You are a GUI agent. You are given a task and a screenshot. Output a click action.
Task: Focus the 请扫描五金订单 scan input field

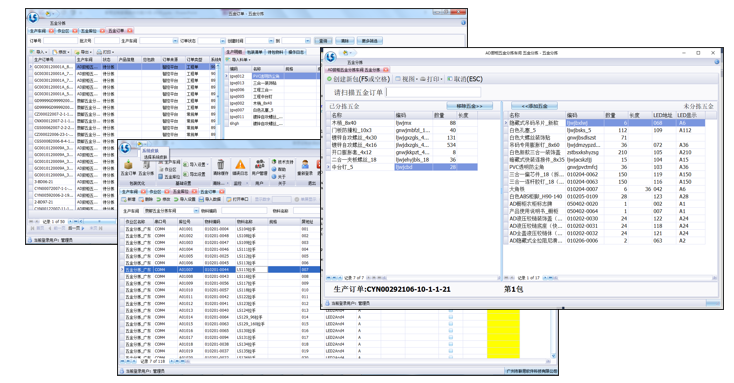click(x=433, y=92)
